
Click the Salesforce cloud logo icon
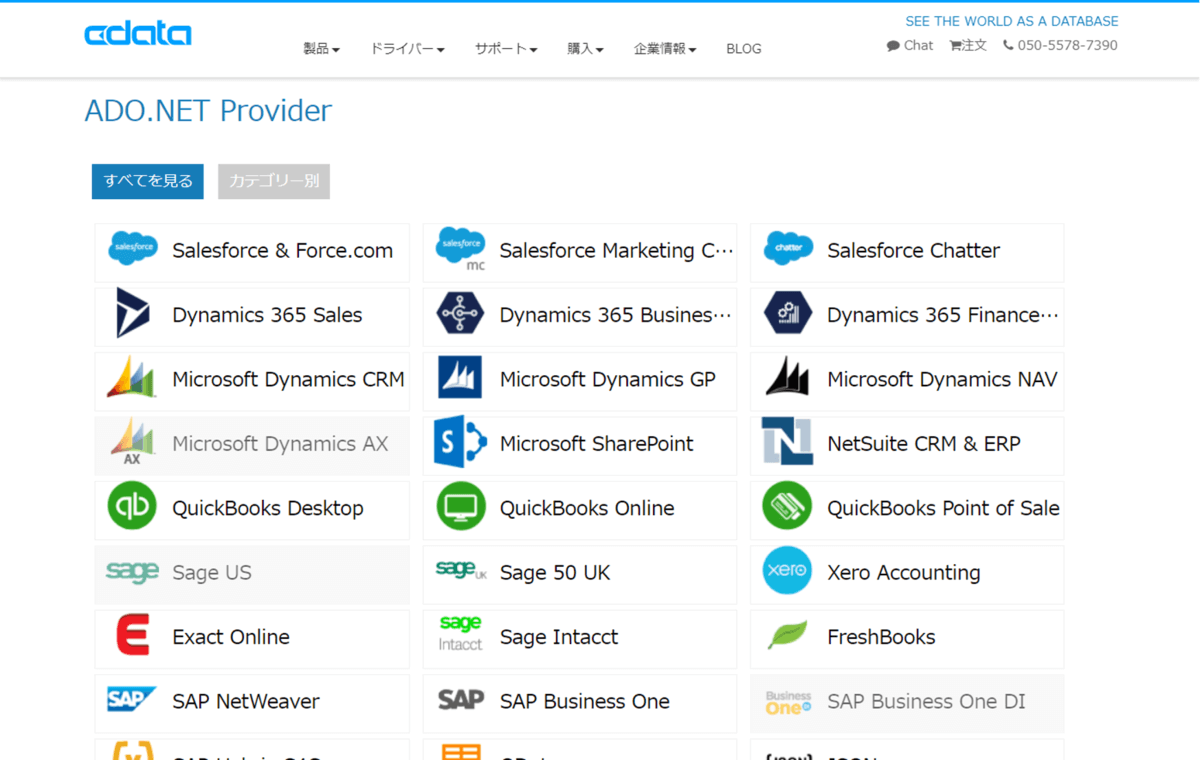click(x=133, y=248)
